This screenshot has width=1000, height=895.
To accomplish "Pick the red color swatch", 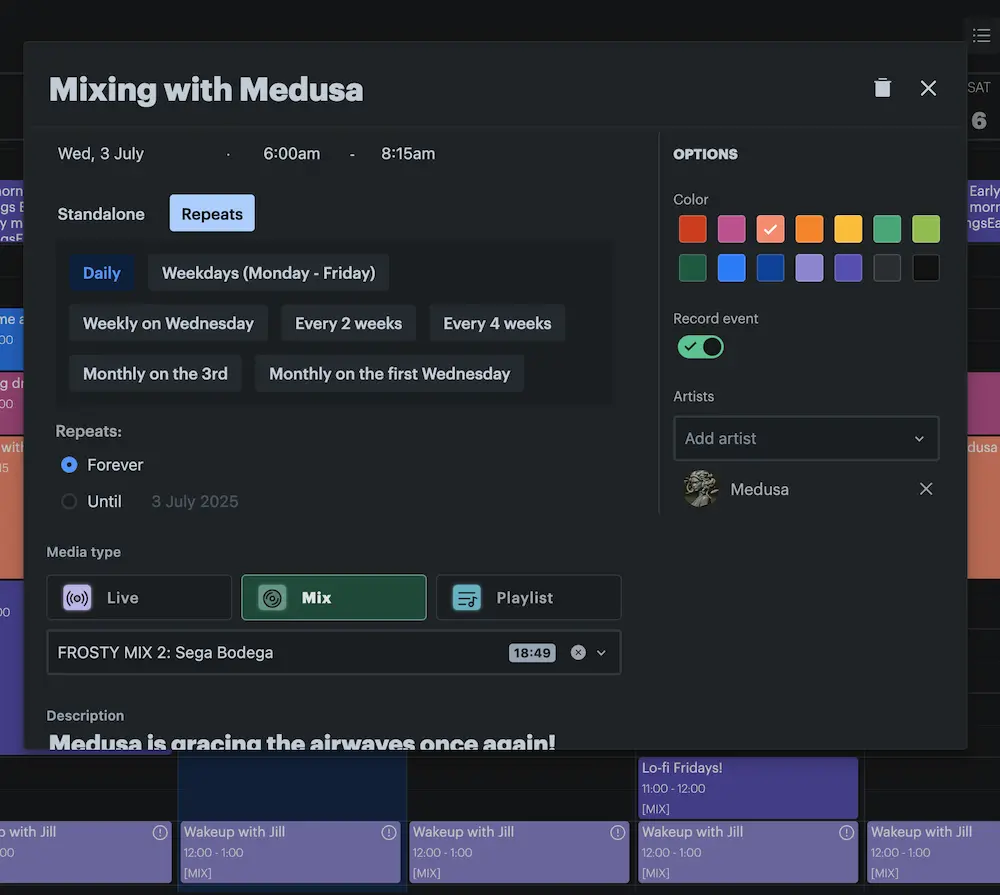I will [x=693, y=229].
